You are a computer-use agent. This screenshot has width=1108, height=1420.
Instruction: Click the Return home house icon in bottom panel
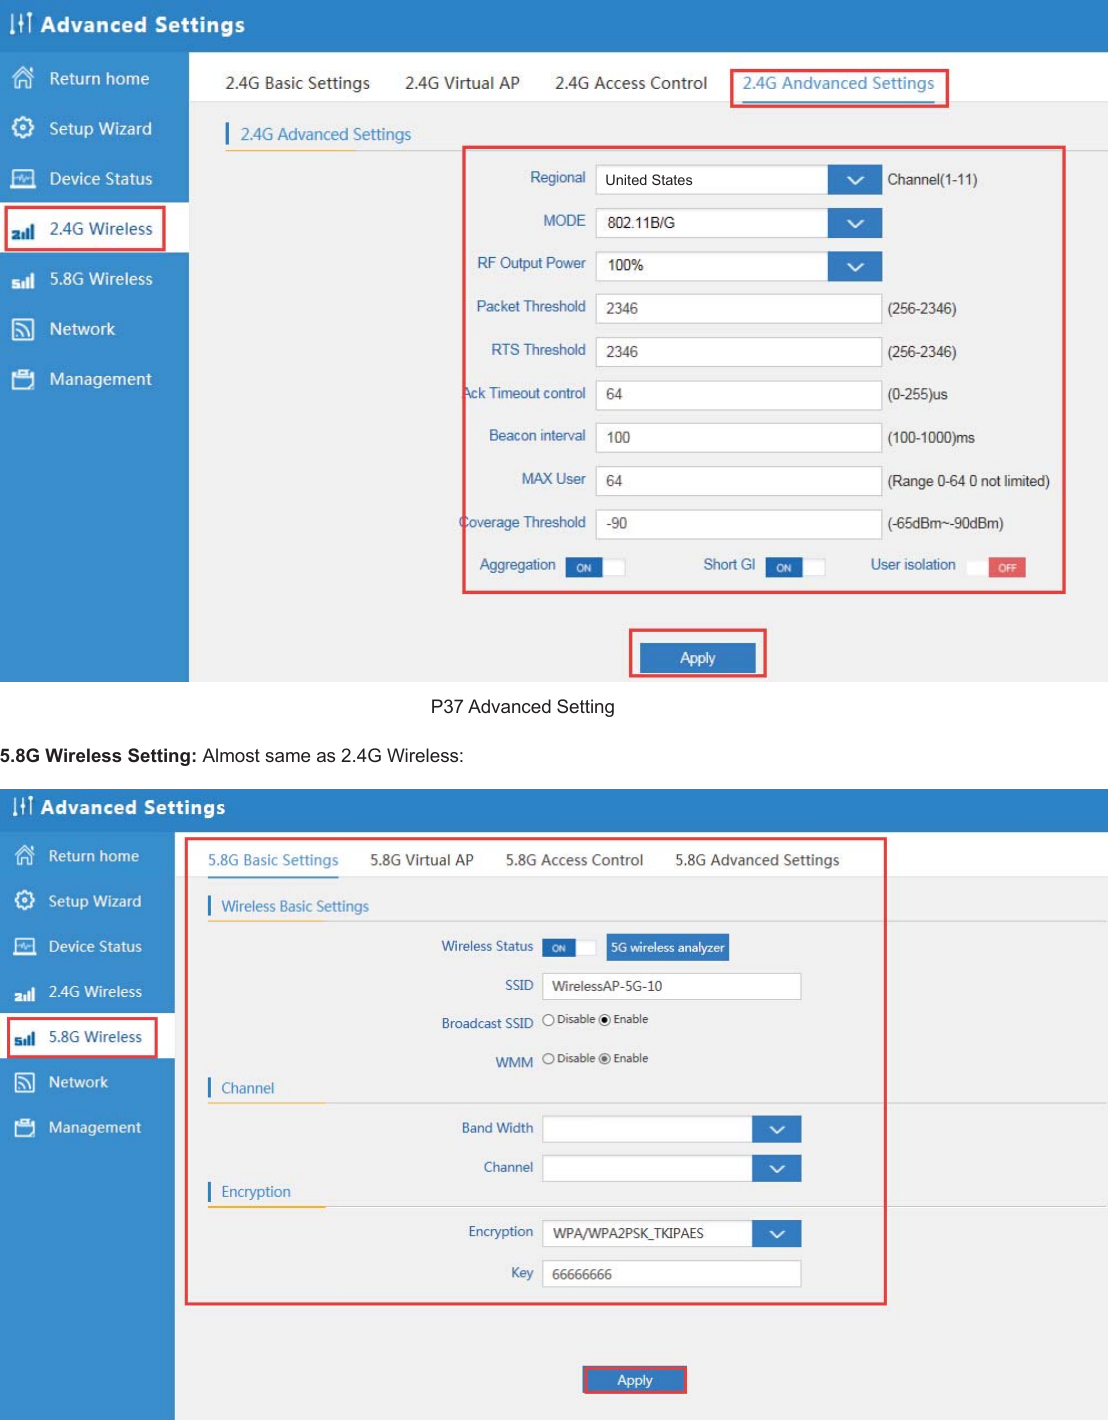[x=25, y=855]
